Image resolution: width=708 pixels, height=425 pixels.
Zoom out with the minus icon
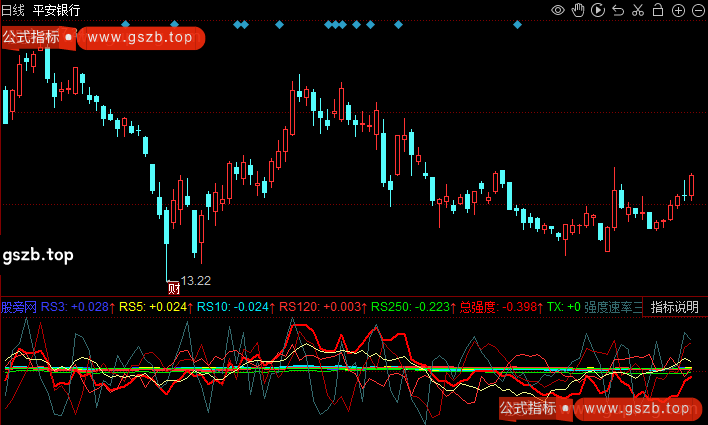(696, 9)
